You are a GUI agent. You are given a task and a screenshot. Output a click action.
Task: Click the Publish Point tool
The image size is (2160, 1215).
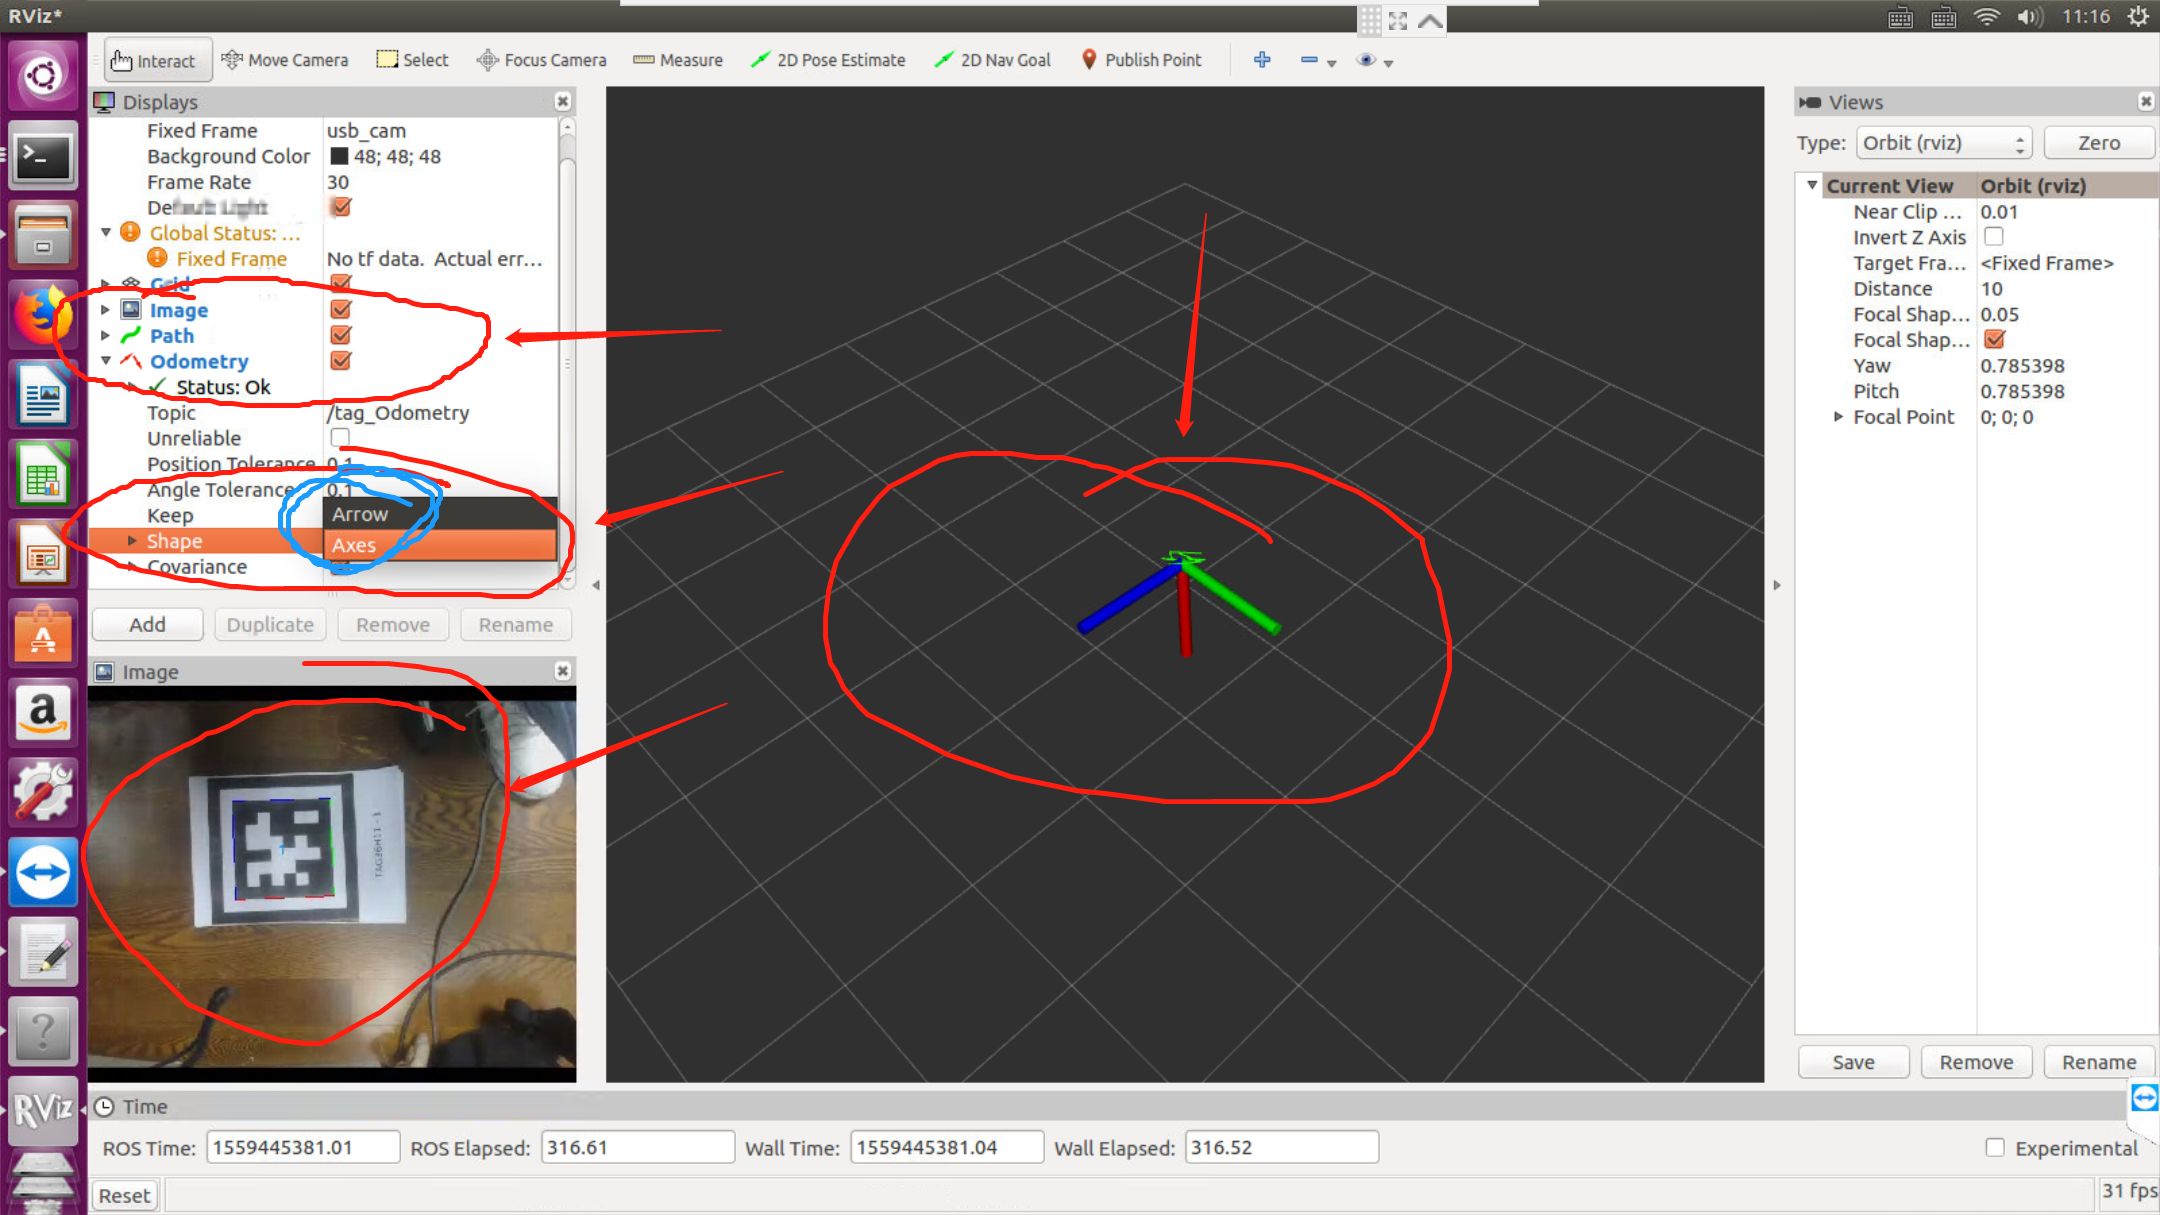(x=1141, y=60)
